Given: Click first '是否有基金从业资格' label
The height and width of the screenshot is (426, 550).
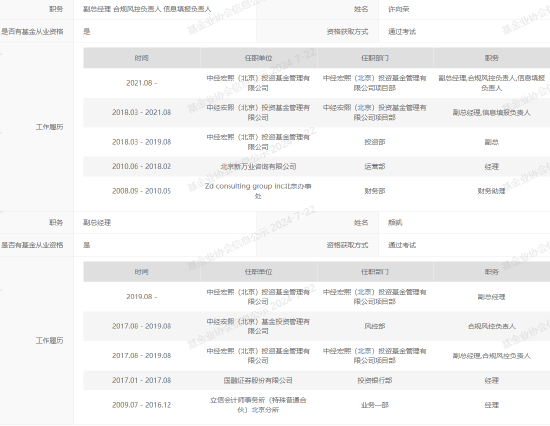Looking at the screenshot, I should pos(32,32).
